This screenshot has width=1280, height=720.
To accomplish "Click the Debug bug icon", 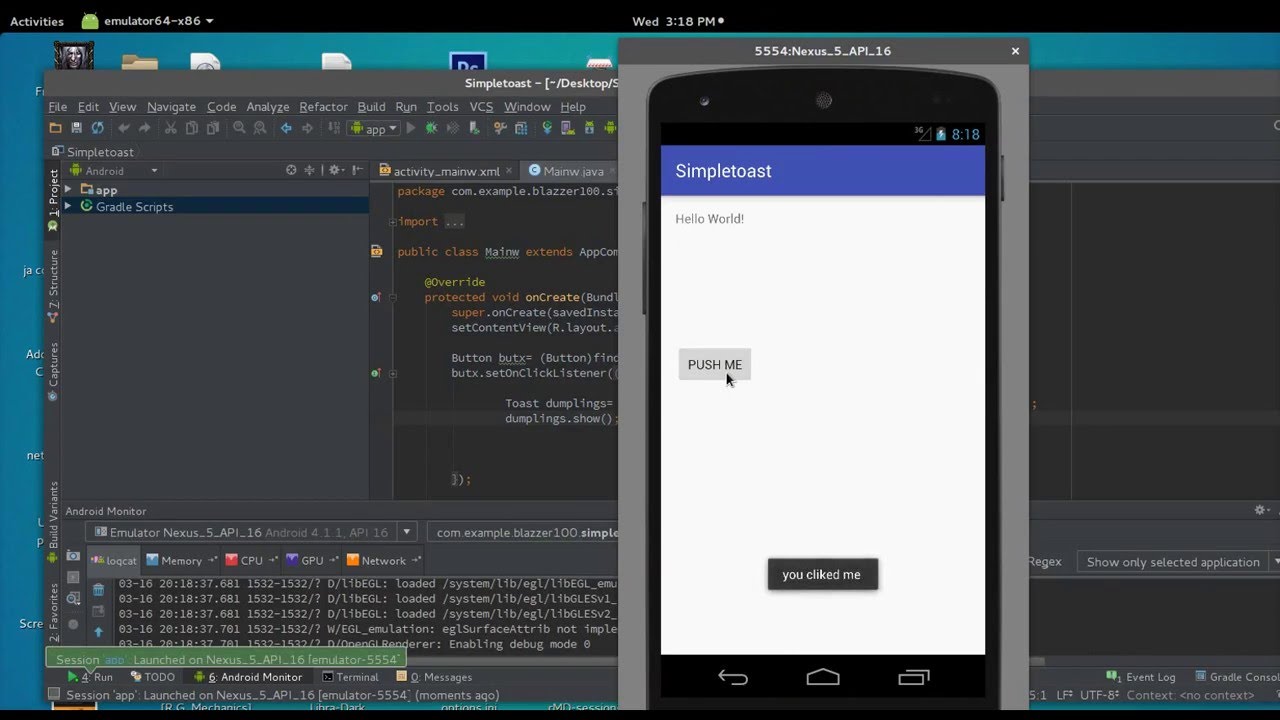I will (x=431, y=128).
